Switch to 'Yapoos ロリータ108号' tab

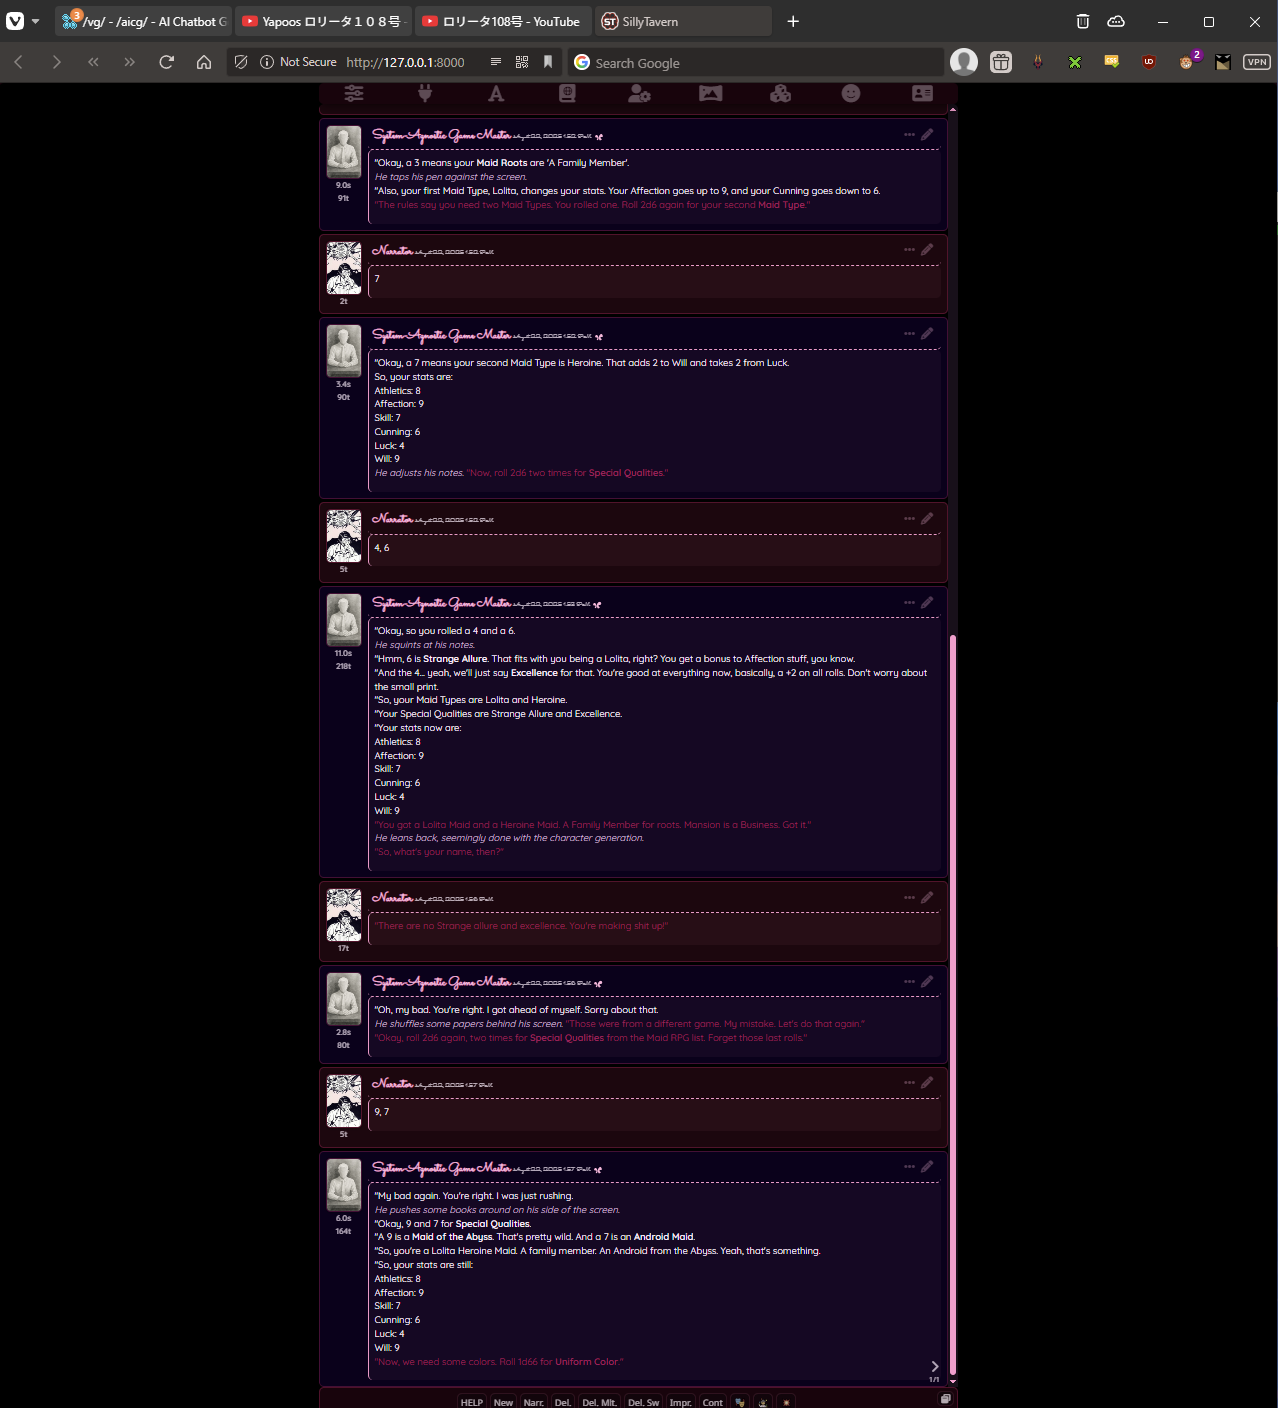click(323, 21)
